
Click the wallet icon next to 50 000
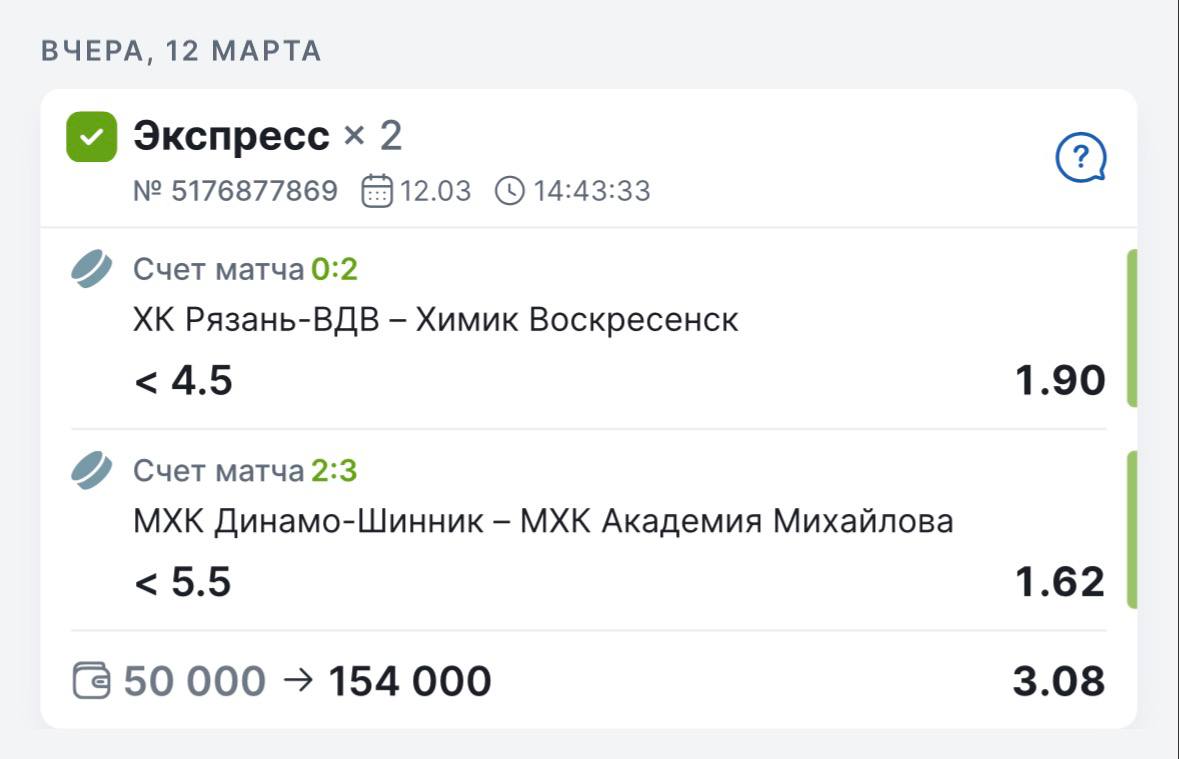point(93,682)
